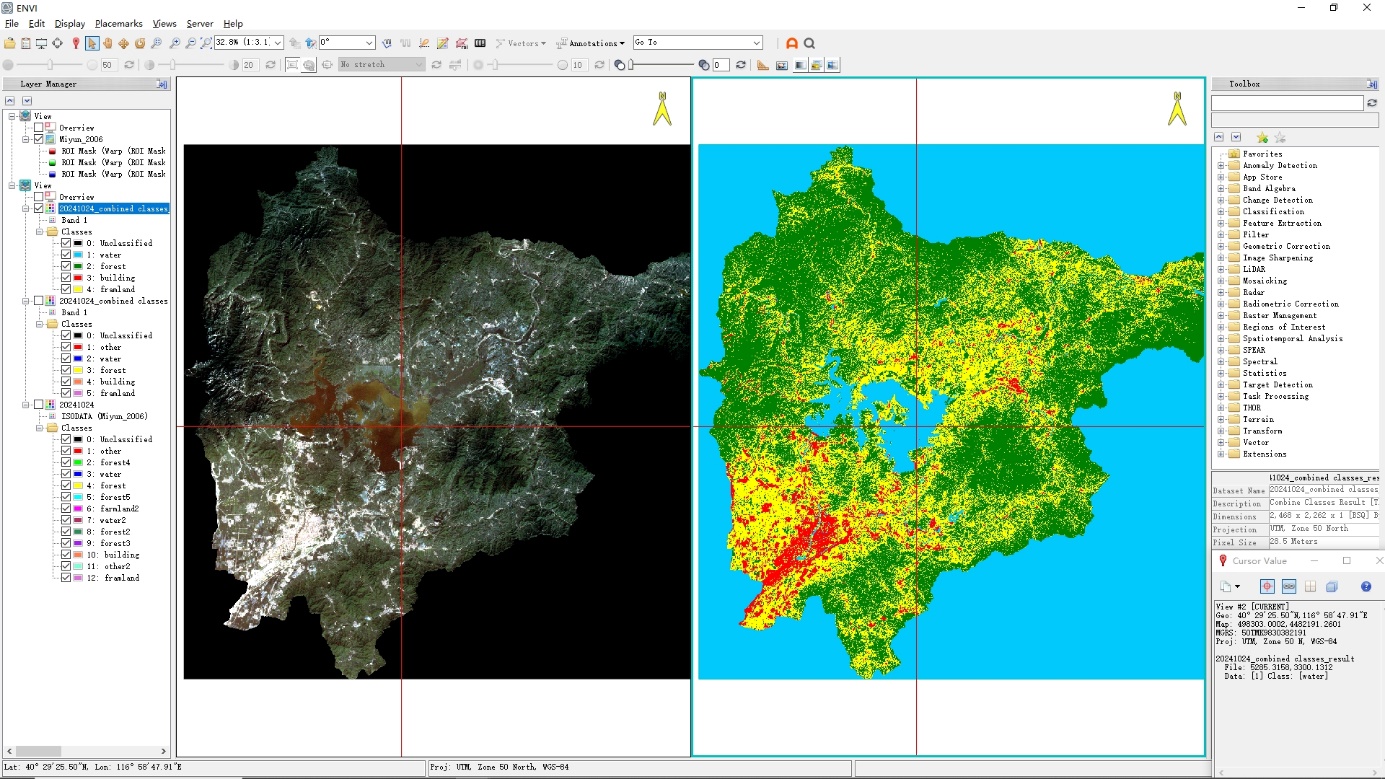Screen dimensions: 1385x779
Task: Open the Display menu
Action: pyautogui.click(x=70, y=23)
